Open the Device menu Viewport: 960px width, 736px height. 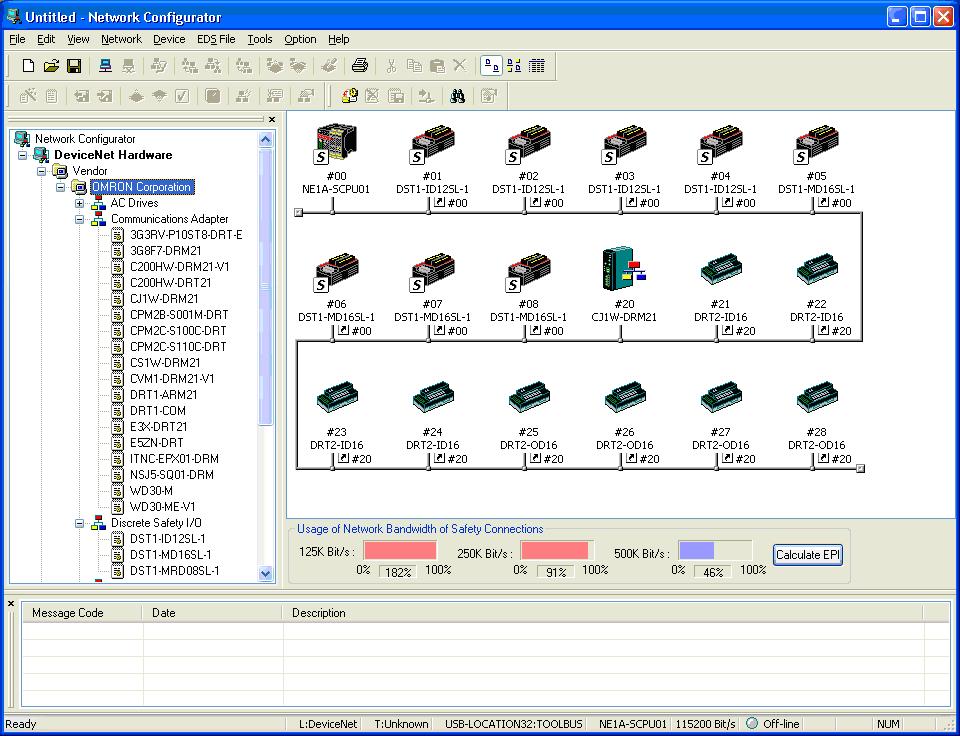pos(169,39)
